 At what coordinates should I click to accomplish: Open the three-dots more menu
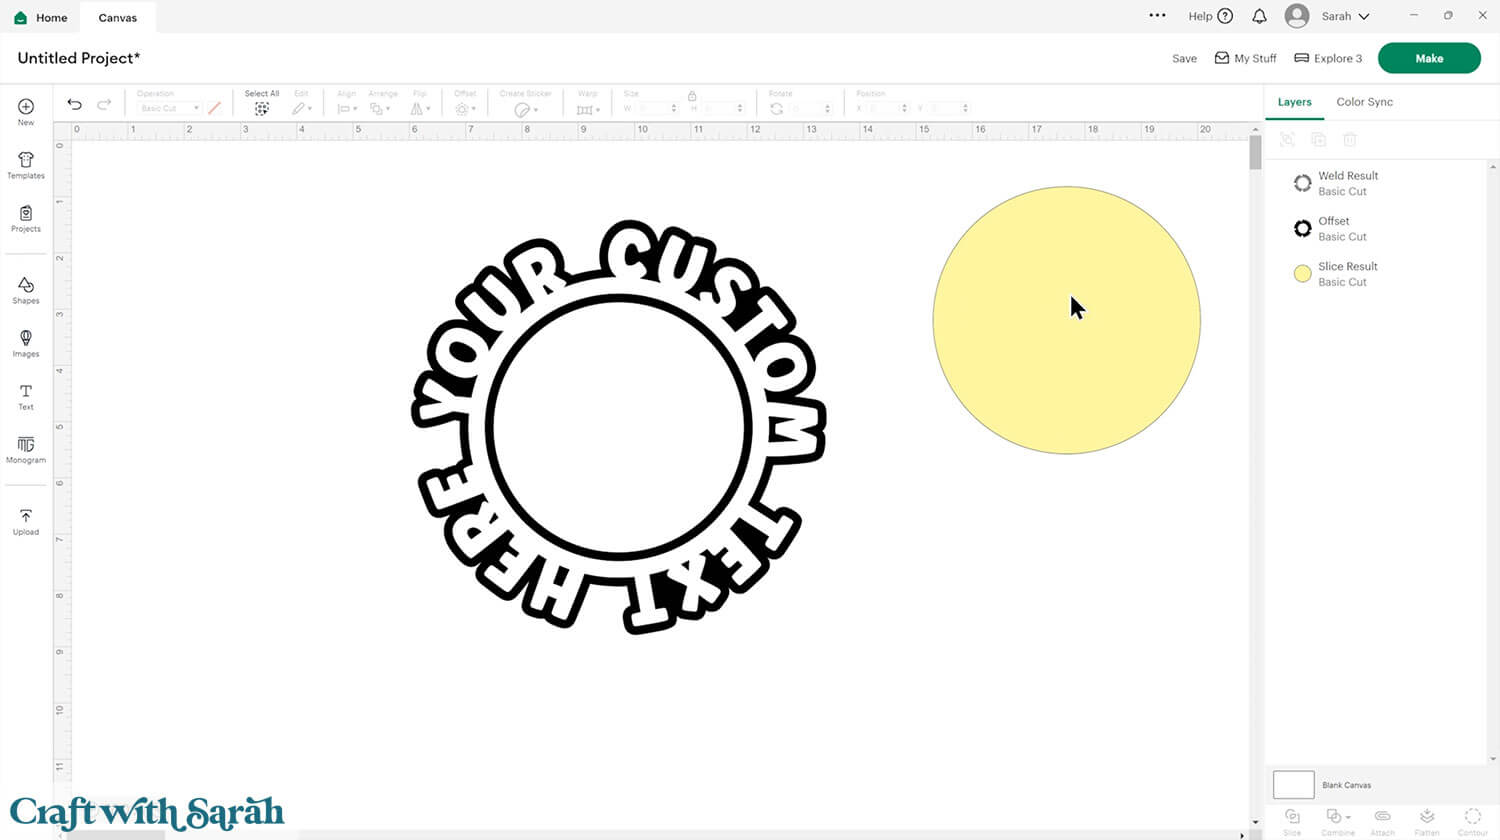1157,16
